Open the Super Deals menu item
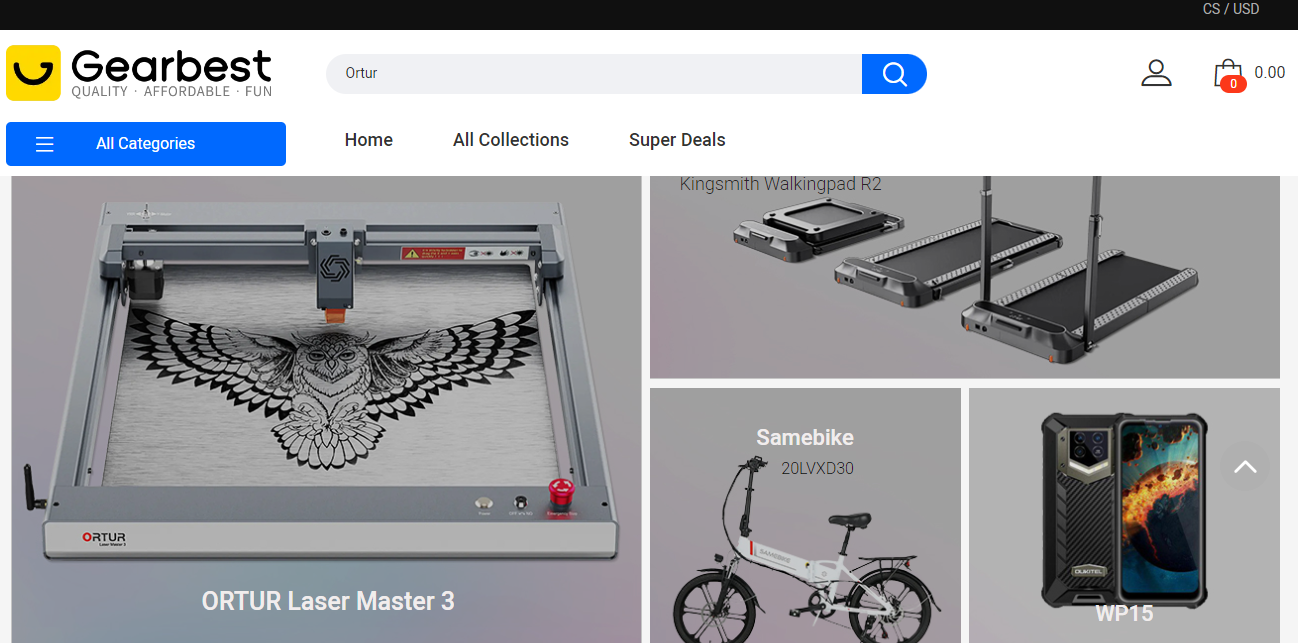The width and height of the screenshot is (1298, 643). (677, 140)
